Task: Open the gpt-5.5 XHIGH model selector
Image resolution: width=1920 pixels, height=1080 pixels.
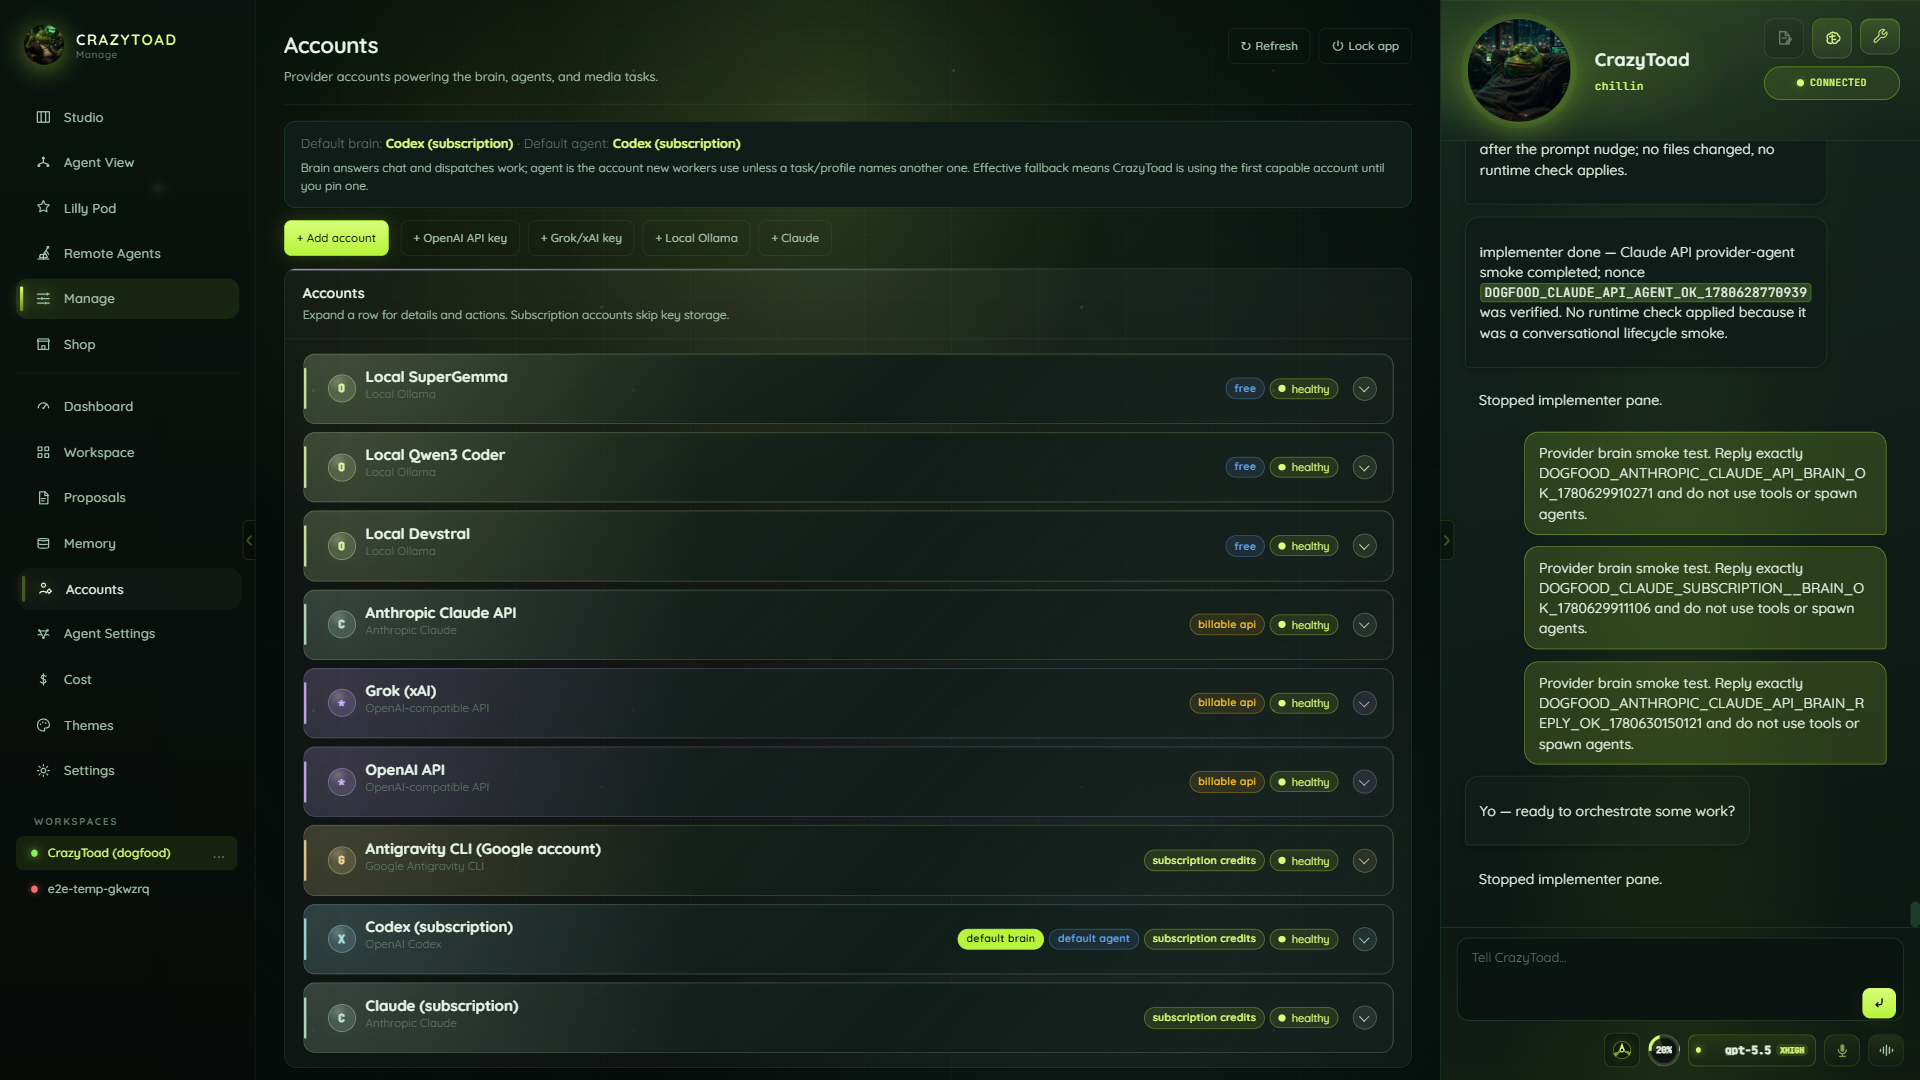Action: click(1752, 1050)
